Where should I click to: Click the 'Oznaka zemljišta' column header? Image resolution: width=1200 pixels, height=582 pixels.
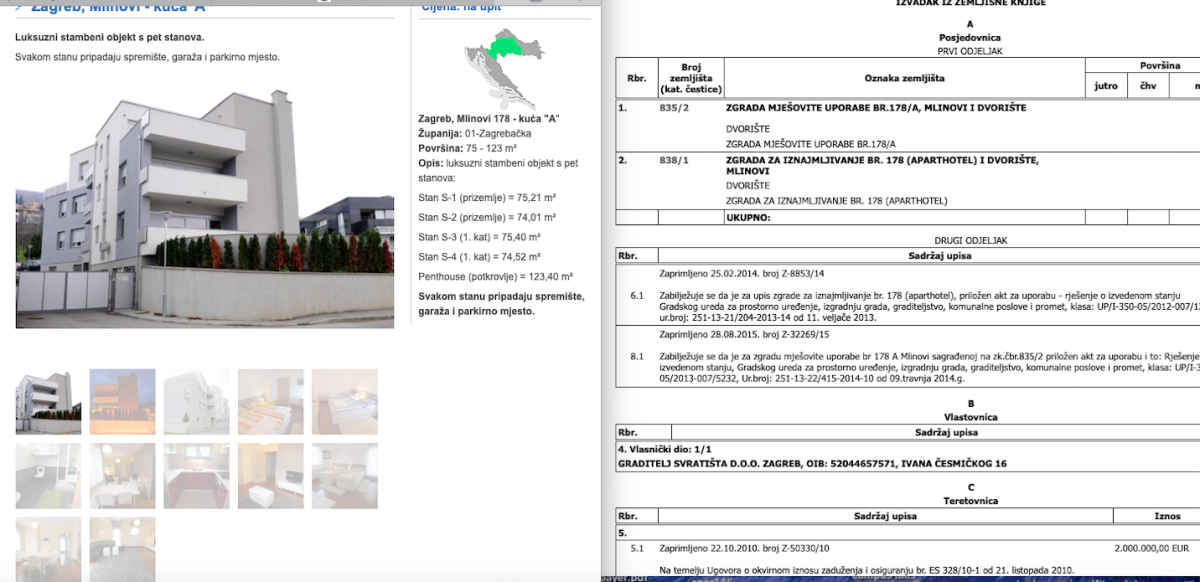pos(904,78)
